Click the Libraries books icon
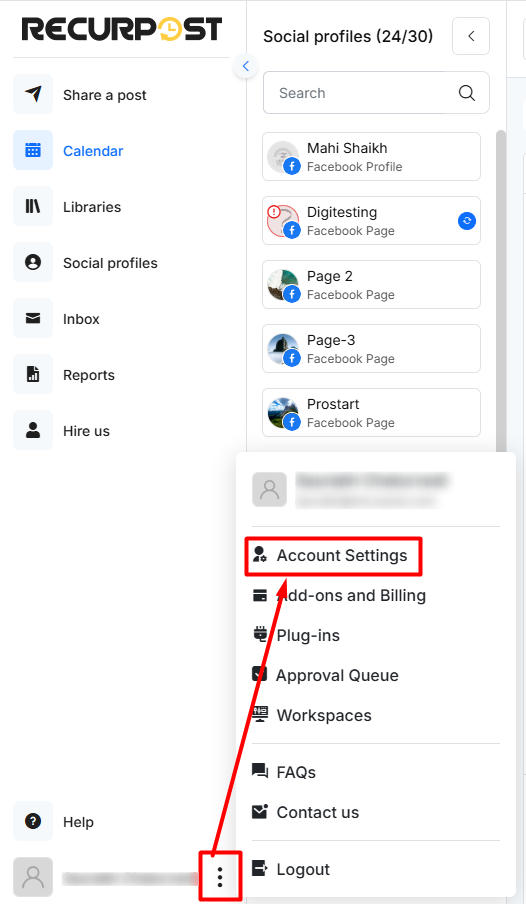The width and height of the screenshot is (526, 904). [x=33, y=206]
